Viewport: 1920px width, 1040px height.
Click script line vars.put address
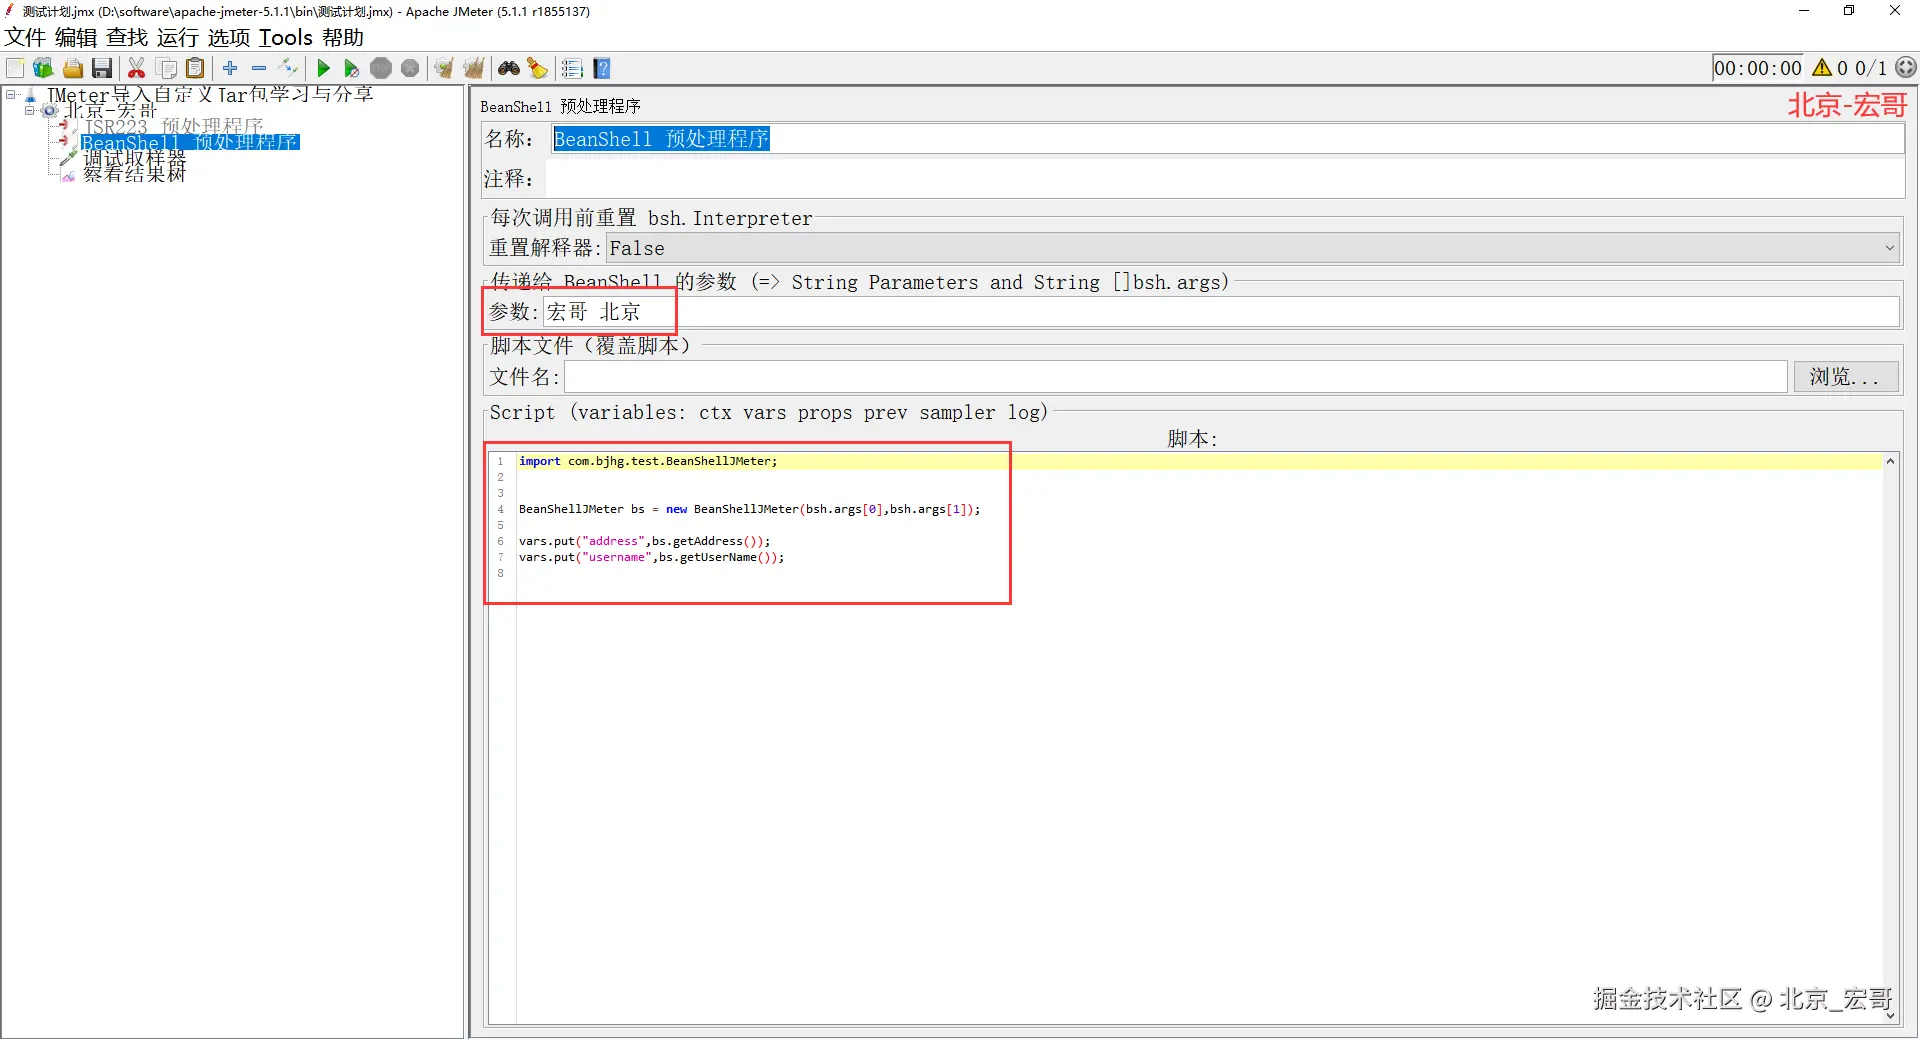[x=644, y=541]
